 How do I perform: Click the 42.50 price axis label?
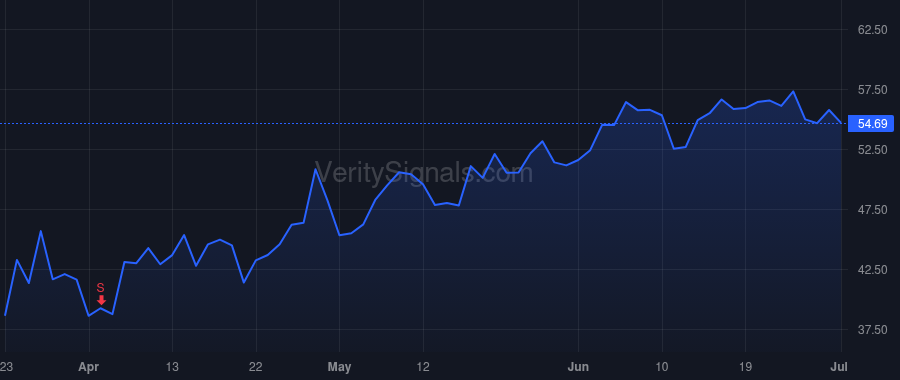tap(872, 270)
